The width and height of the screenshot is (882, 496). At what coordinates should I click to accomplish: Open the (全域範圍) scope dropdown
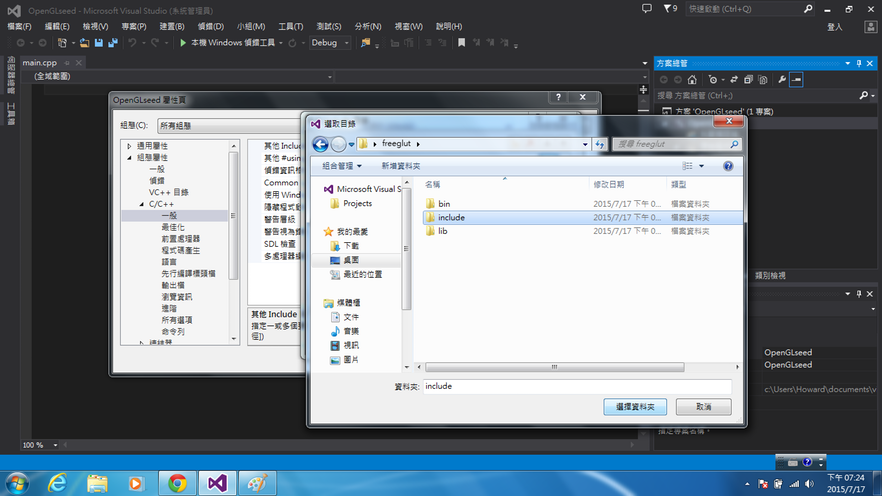pos(330,76)
